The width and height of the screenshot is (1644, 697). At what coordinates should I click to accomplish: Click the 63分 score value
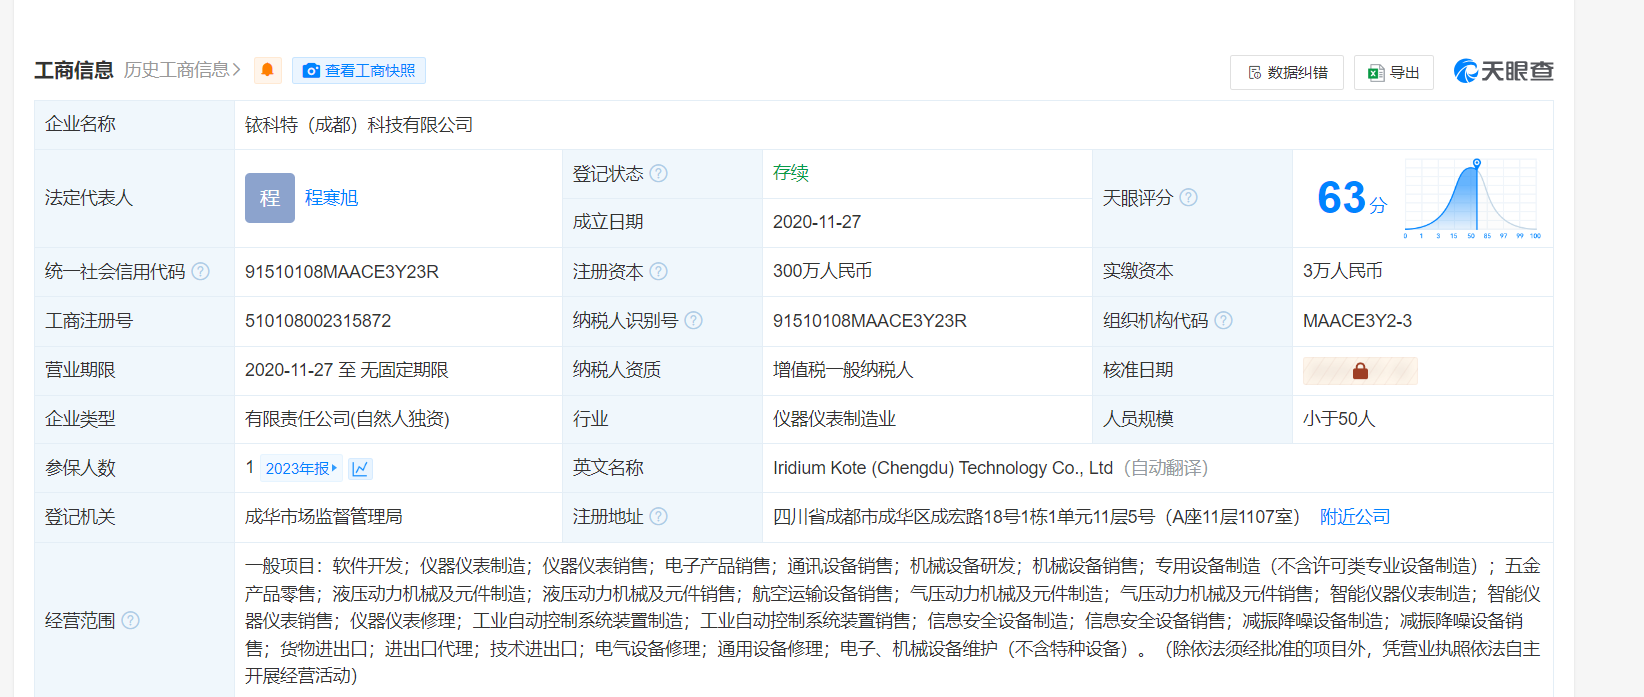(1352, 198)
